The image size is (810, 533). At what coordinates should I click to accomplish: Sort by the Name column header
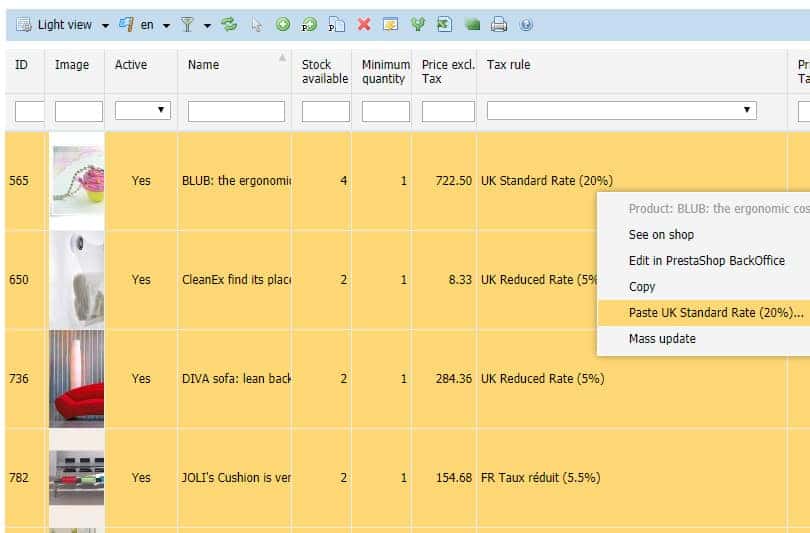[203, 65]
